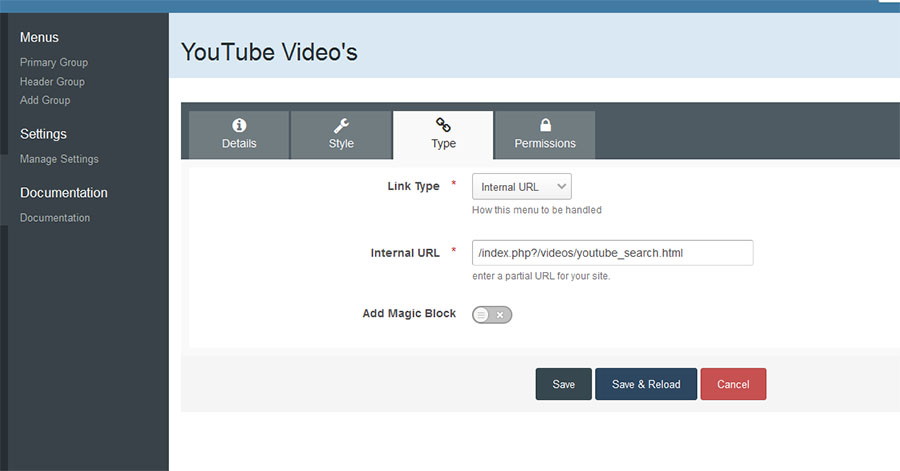Select the Style tab label
This screenshot has height=471, width=900.
pos(341,144)
